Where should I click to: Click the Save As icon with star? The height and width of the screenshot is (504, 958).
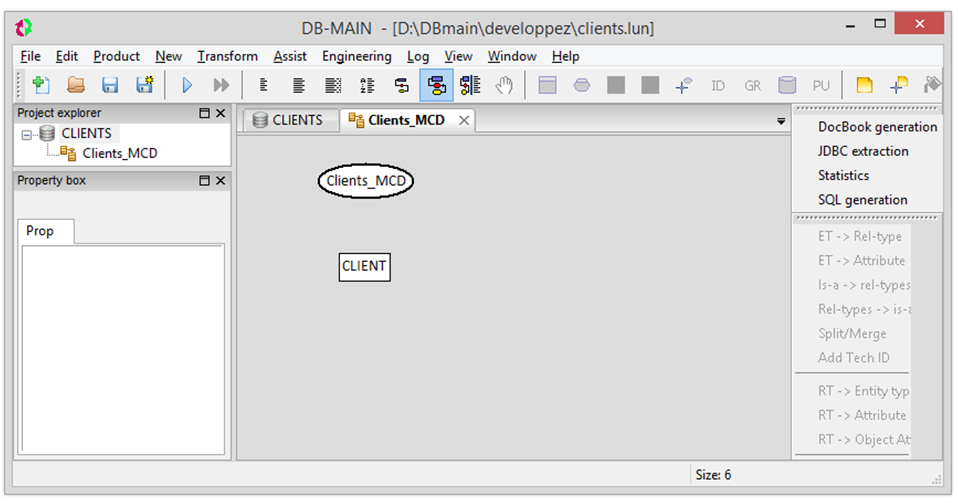click(145, 85)
